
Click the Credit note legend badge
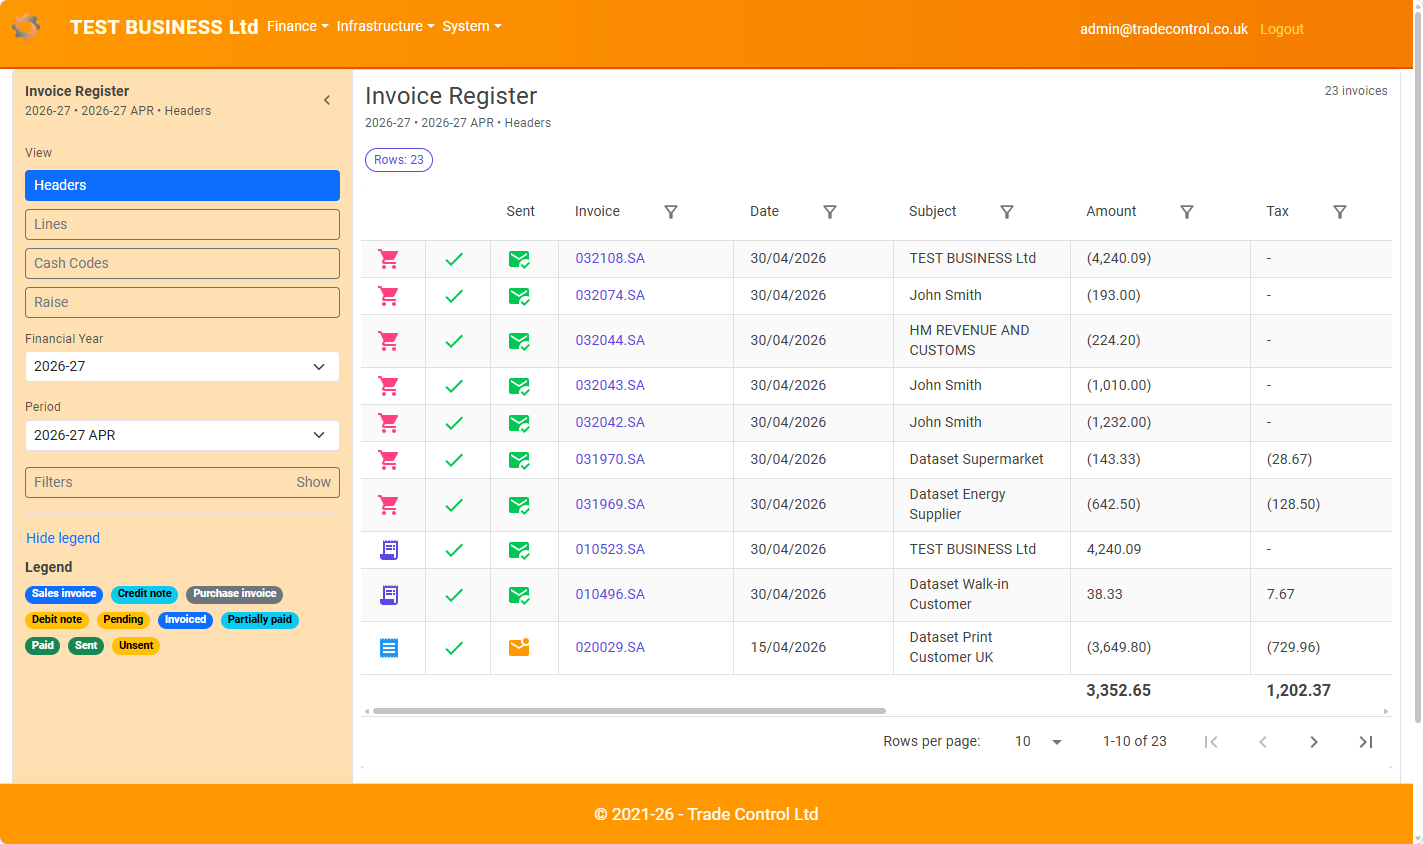[x=144, y=594]
